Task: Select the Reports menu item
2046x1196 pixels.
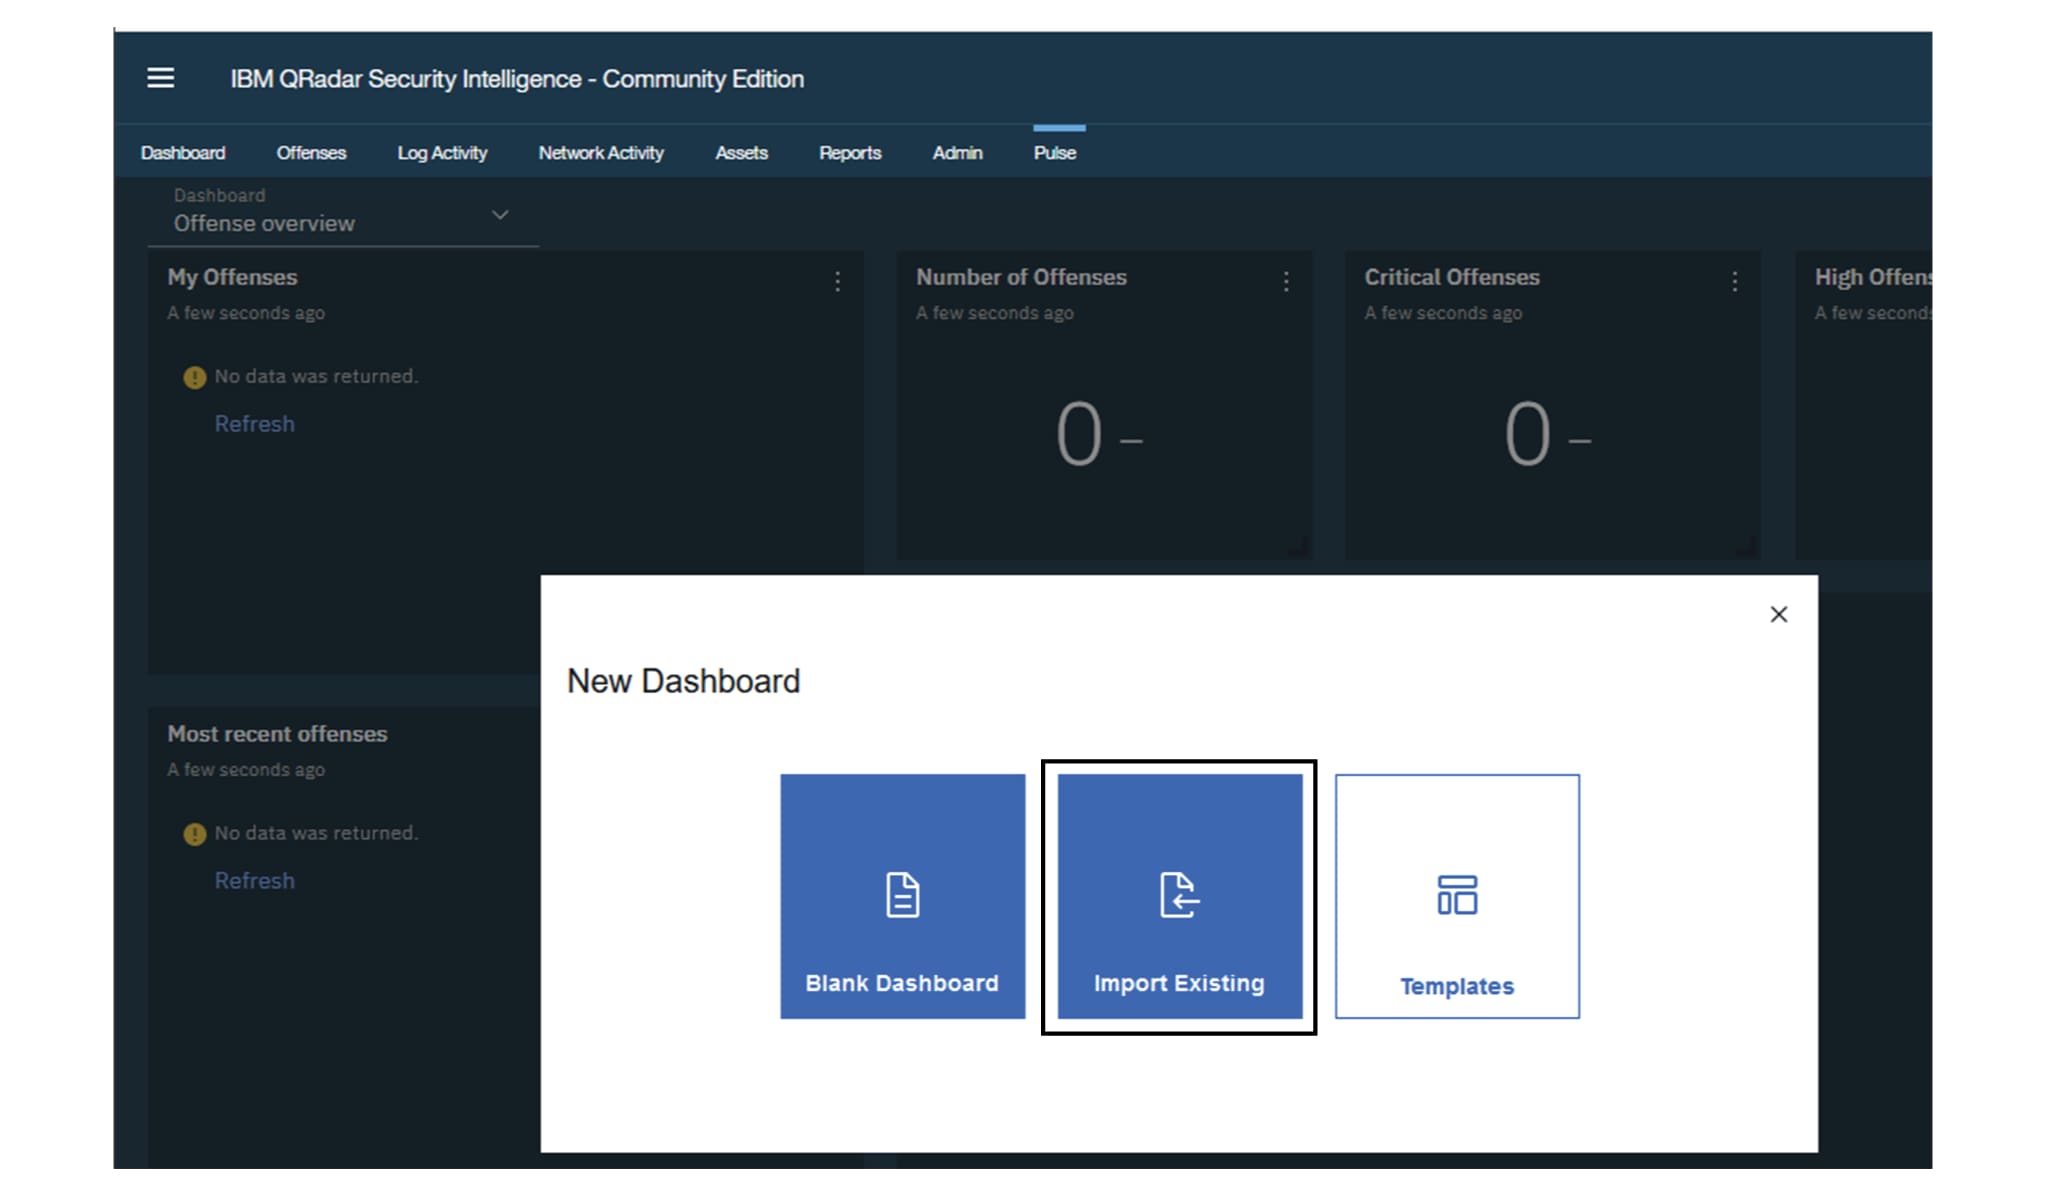Action: pos(849,152)
